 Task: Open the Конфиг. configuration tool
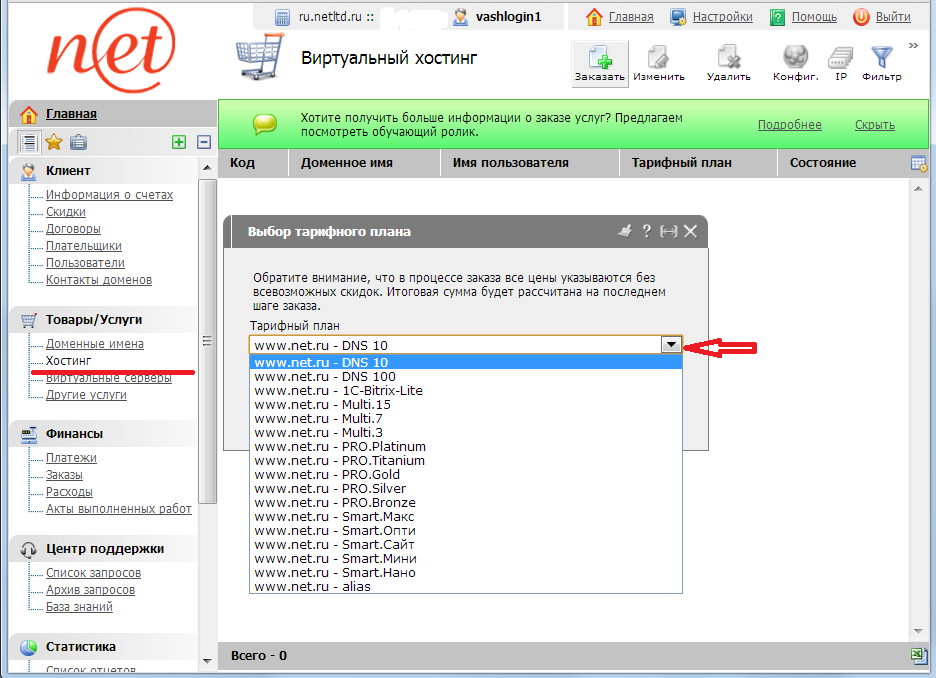796,63
